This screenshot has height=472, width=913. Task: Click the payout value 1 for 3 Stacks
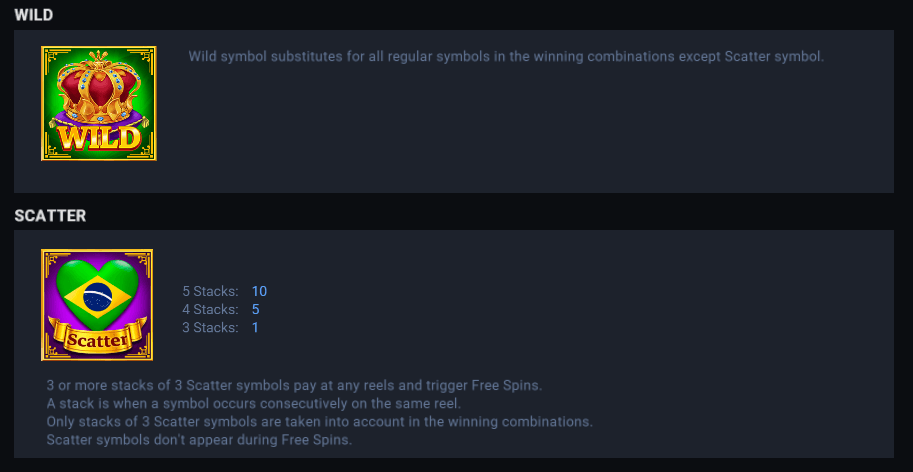[255, 327]
